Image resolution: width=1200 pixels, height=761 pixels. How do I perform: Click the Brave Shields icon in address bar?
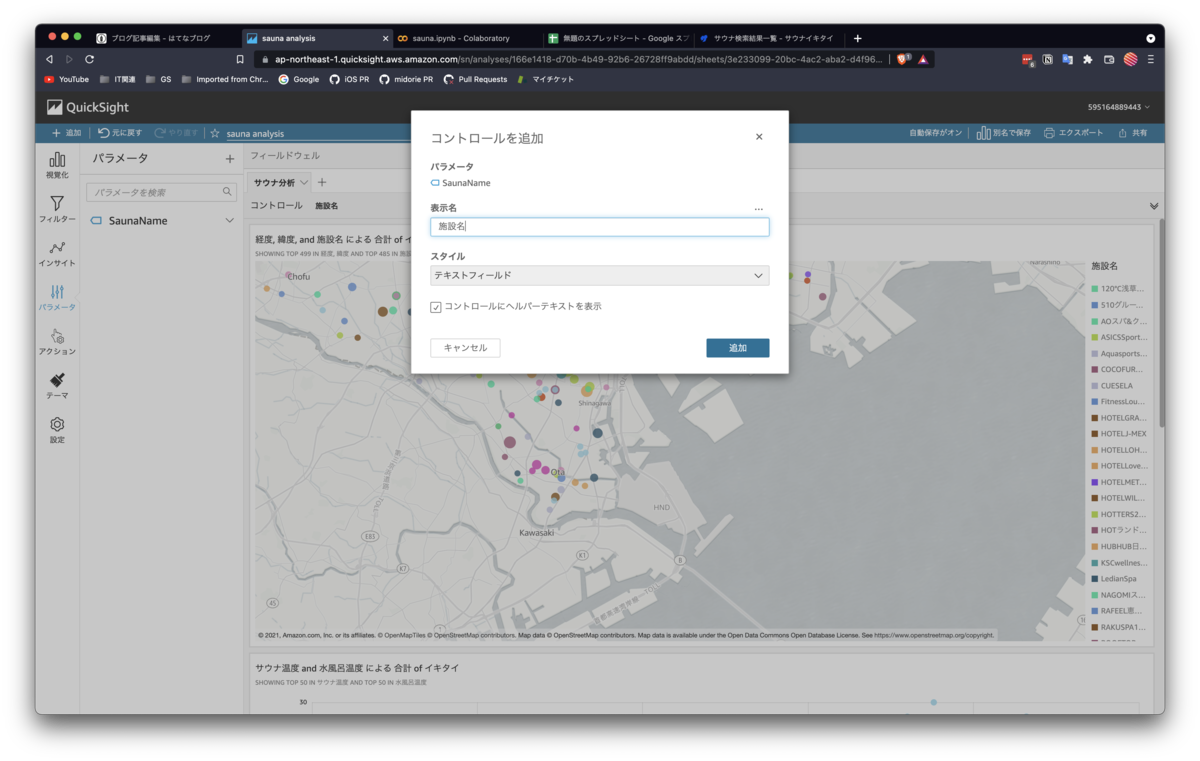click(x=903, y=59)
